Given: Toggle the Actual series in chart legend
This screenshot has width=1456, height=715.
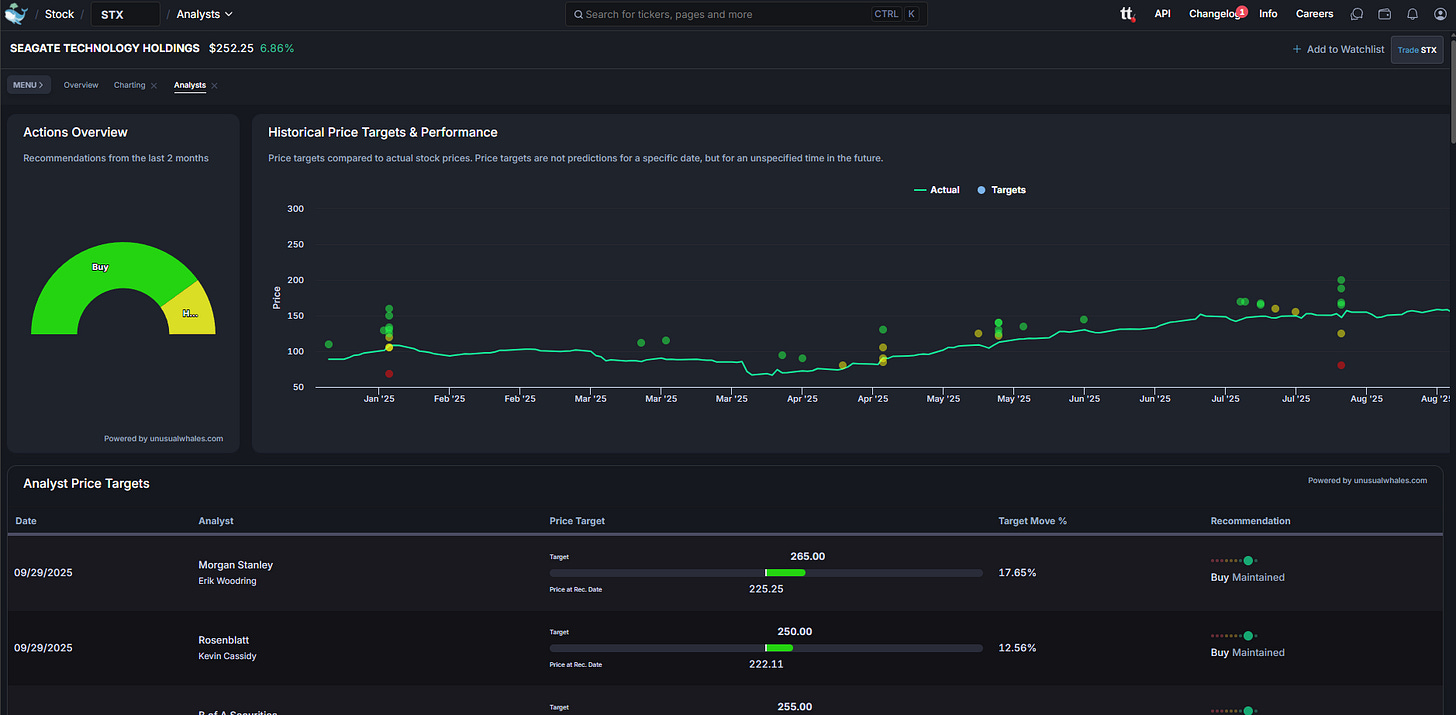Looking at the screenshot, I should tap(937, 190).
